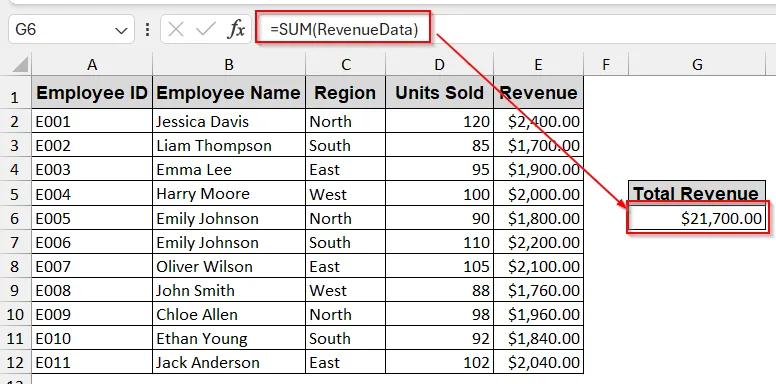Select cell with E011
The image size is (776, 384).
coord(92,363)
